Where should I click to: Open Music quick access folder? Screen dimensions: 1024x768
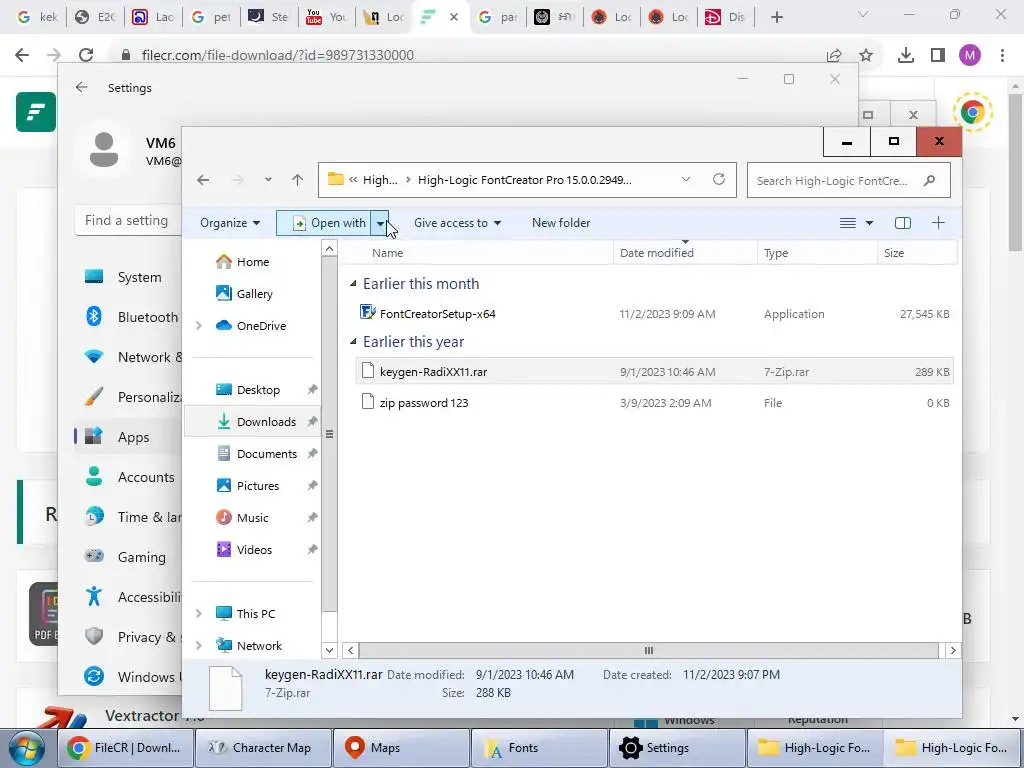click(x=252, y=518)
